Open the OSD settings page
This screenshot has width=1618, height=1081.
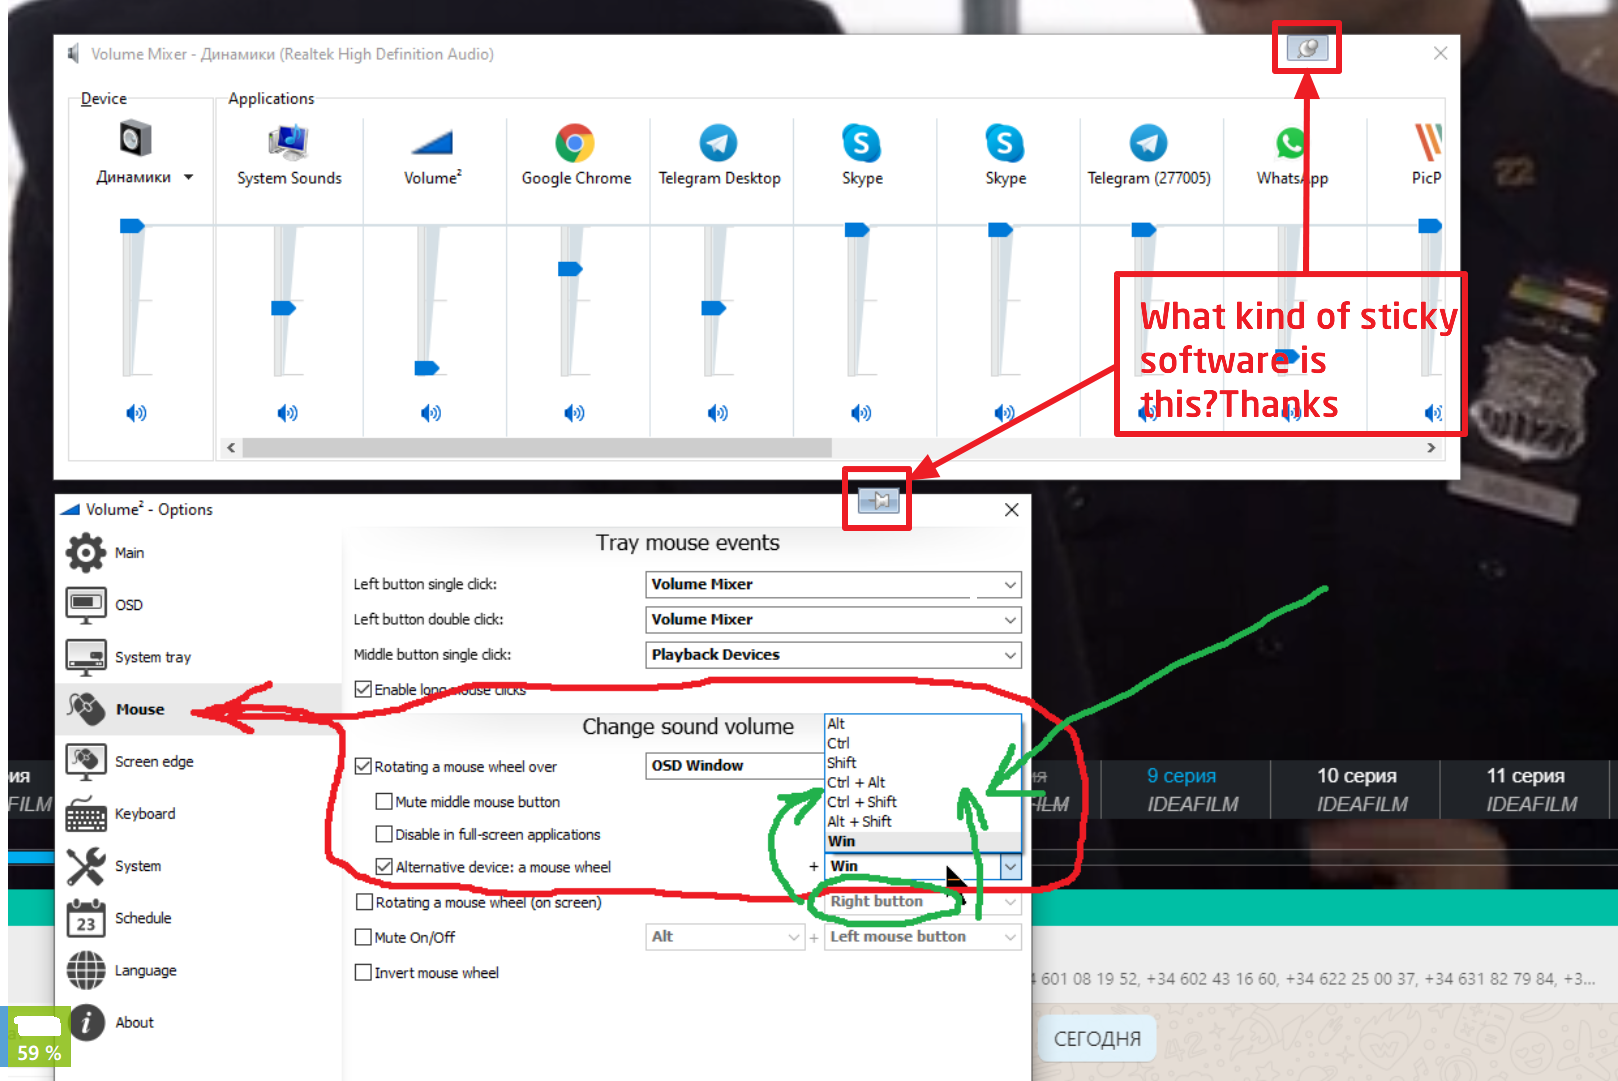click(198, 605)
